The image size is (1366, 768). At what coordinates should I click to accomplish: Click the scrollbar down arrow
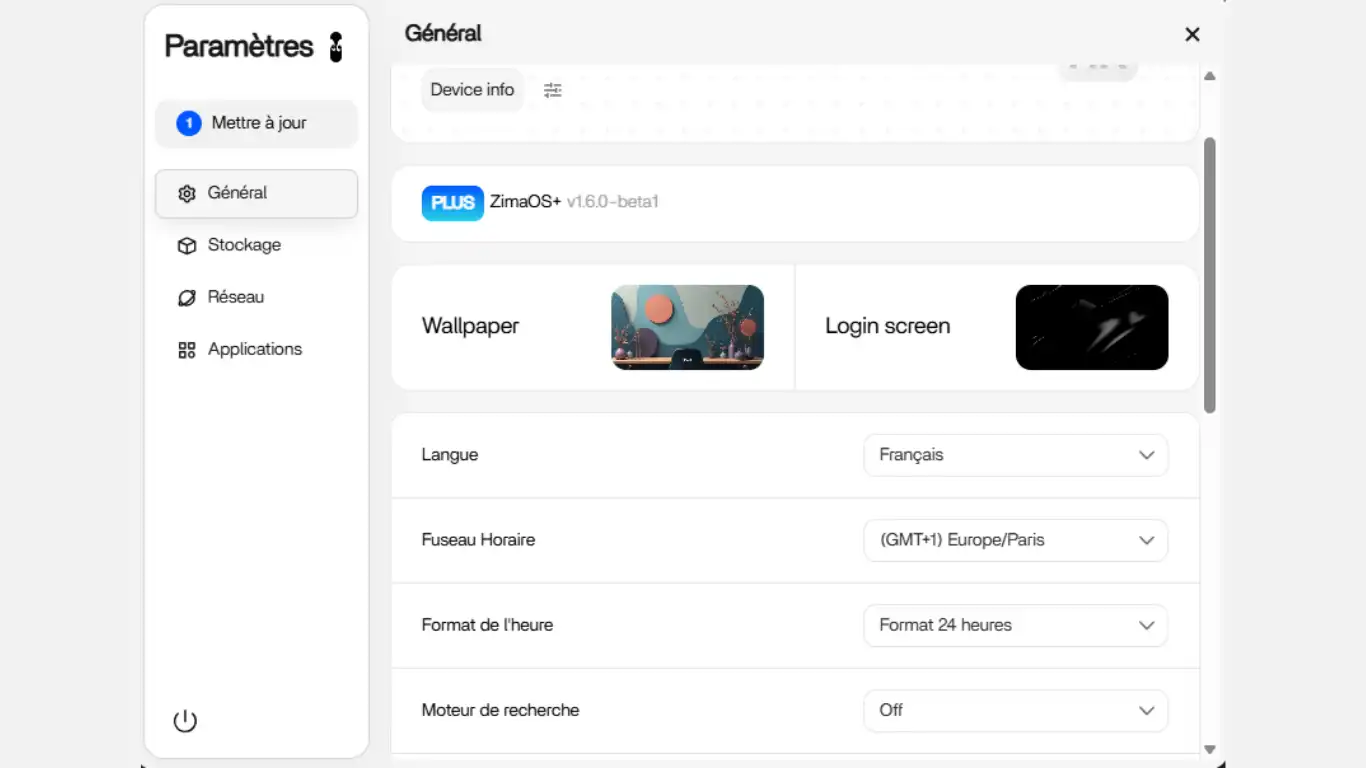1209,749
